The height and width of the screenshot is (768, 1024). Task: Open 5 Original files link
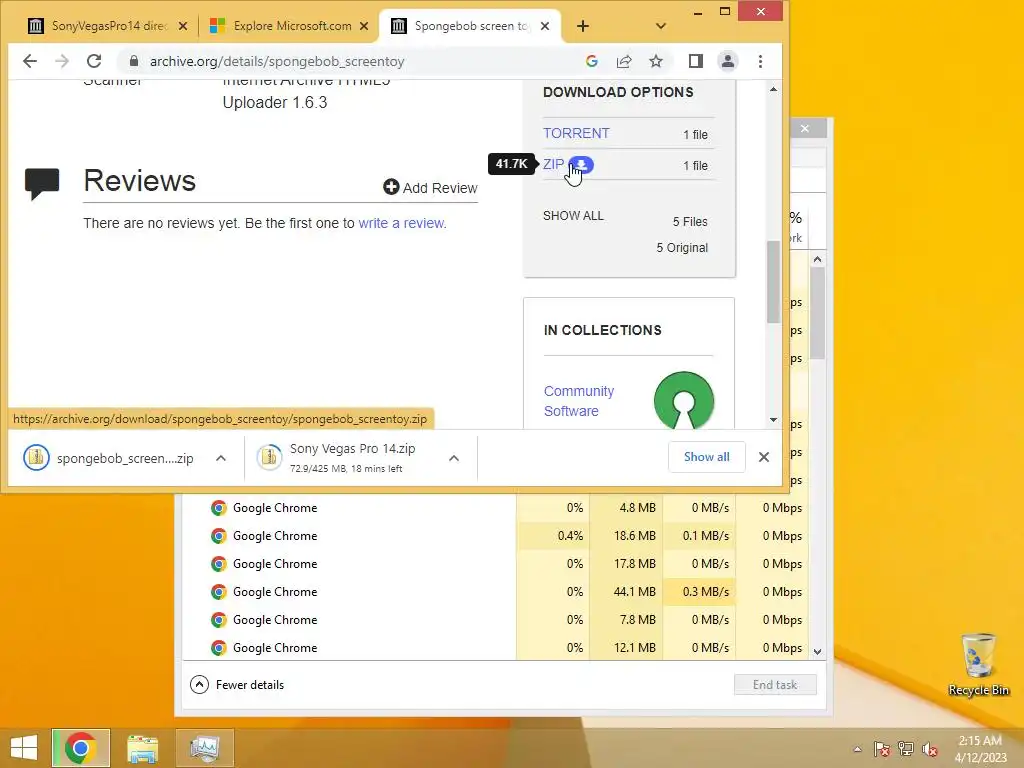point(682,248)
